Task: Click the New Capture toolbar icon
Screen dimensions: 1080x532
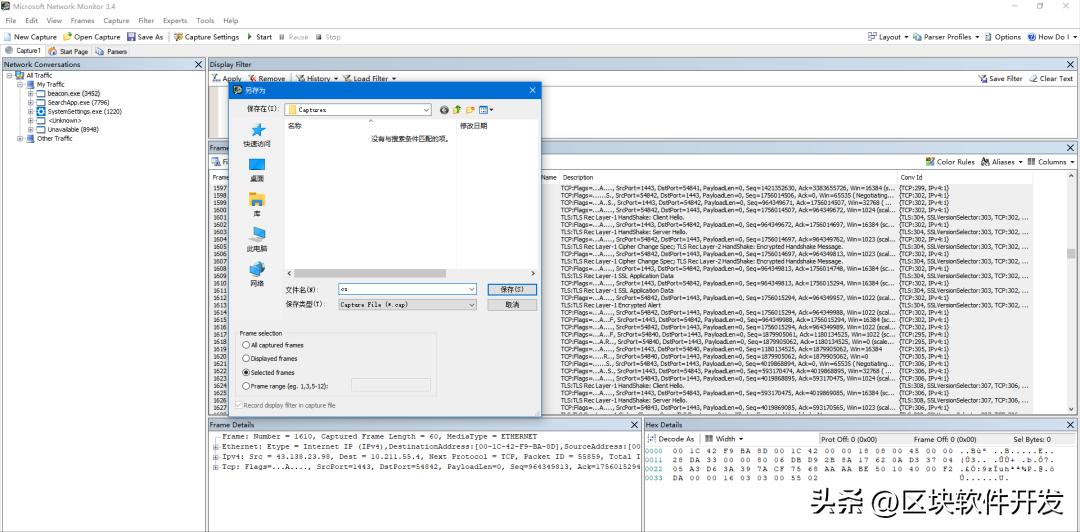Action: 9,37
